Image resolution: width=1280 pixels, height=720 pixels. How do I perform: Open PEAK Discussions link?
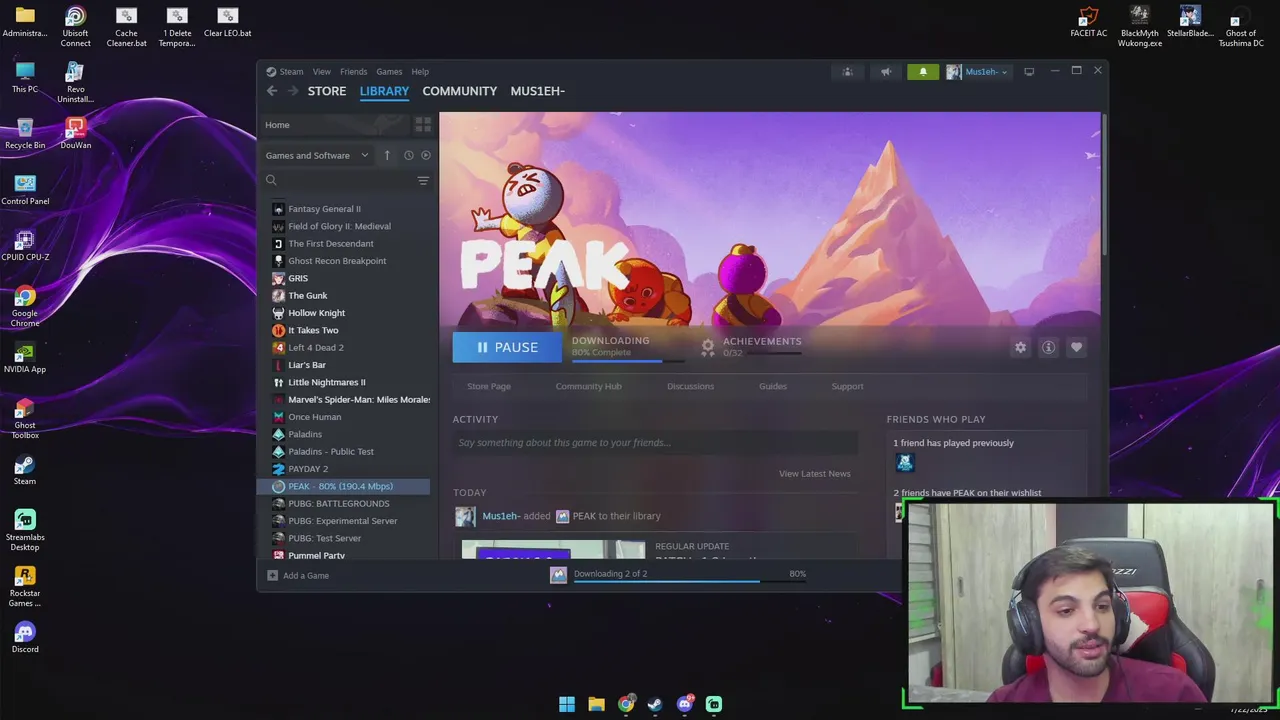[x=690, y=386]
